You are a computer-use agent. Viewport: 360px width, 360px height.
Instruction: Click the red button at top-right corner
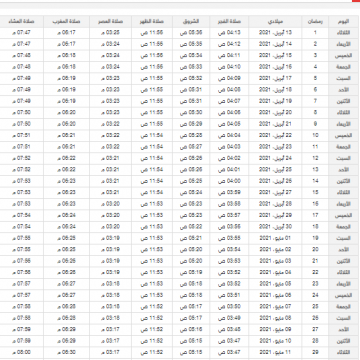(356, 1)
